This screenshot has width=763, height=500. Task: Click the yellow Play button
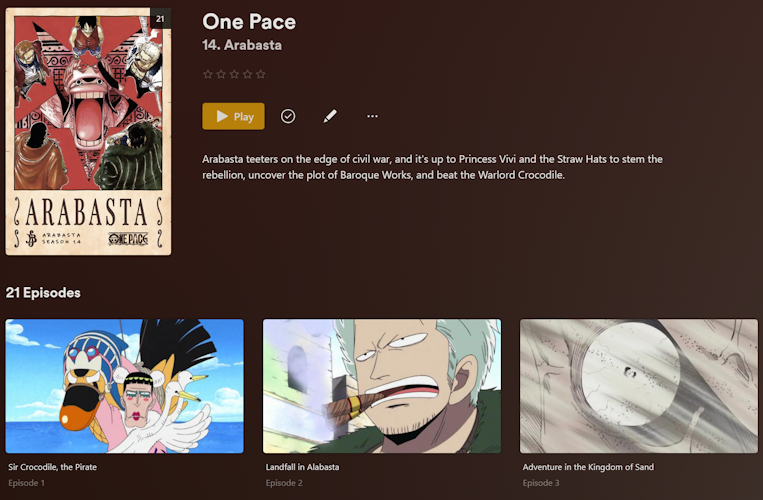click(x=233, y=116)
